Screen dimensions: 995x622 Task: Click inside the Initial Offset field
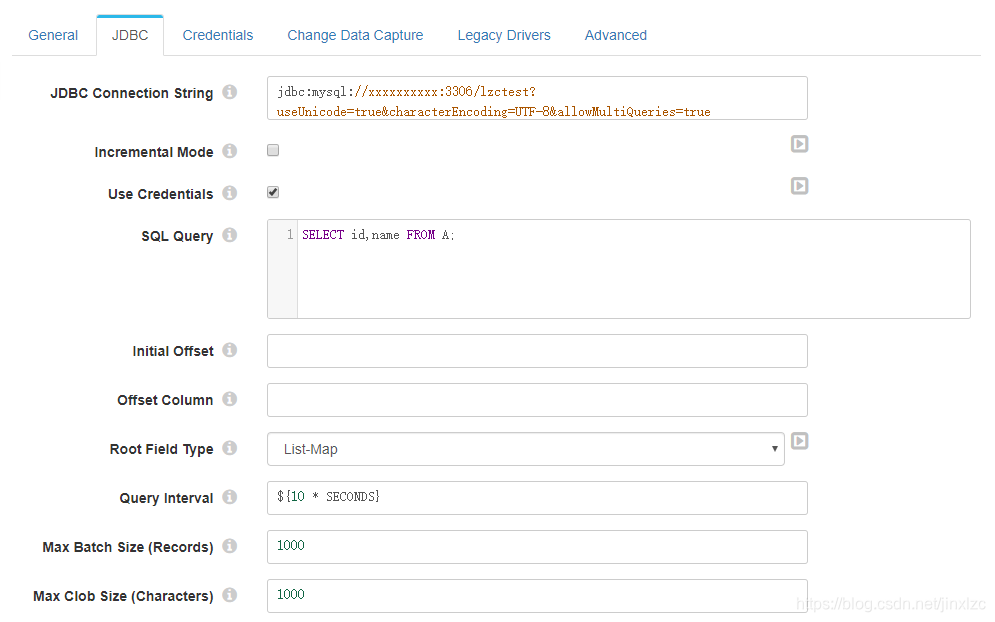point(536,351)
